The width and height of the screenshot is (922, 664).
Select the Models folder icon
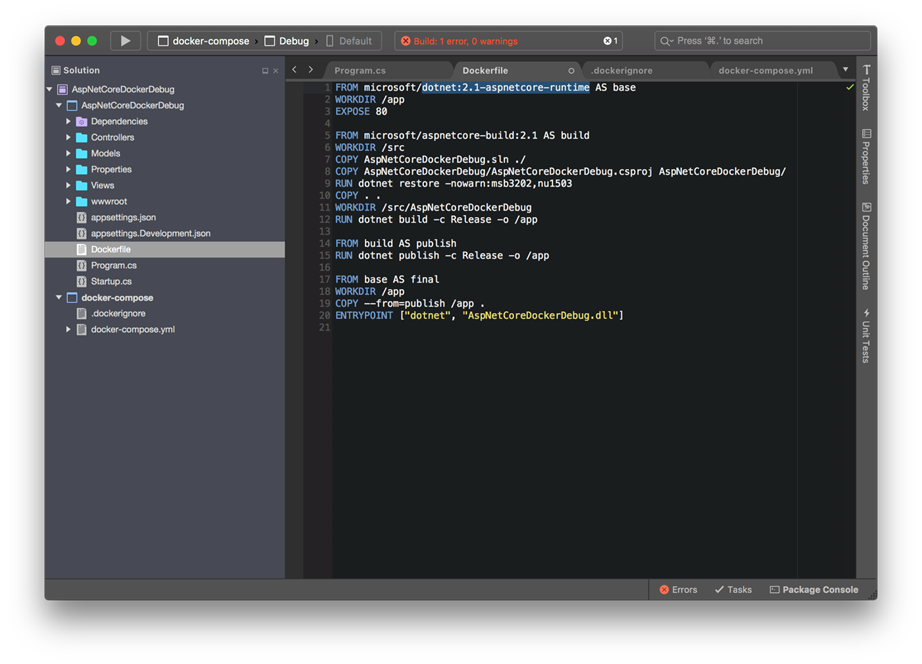pos(82,154)
